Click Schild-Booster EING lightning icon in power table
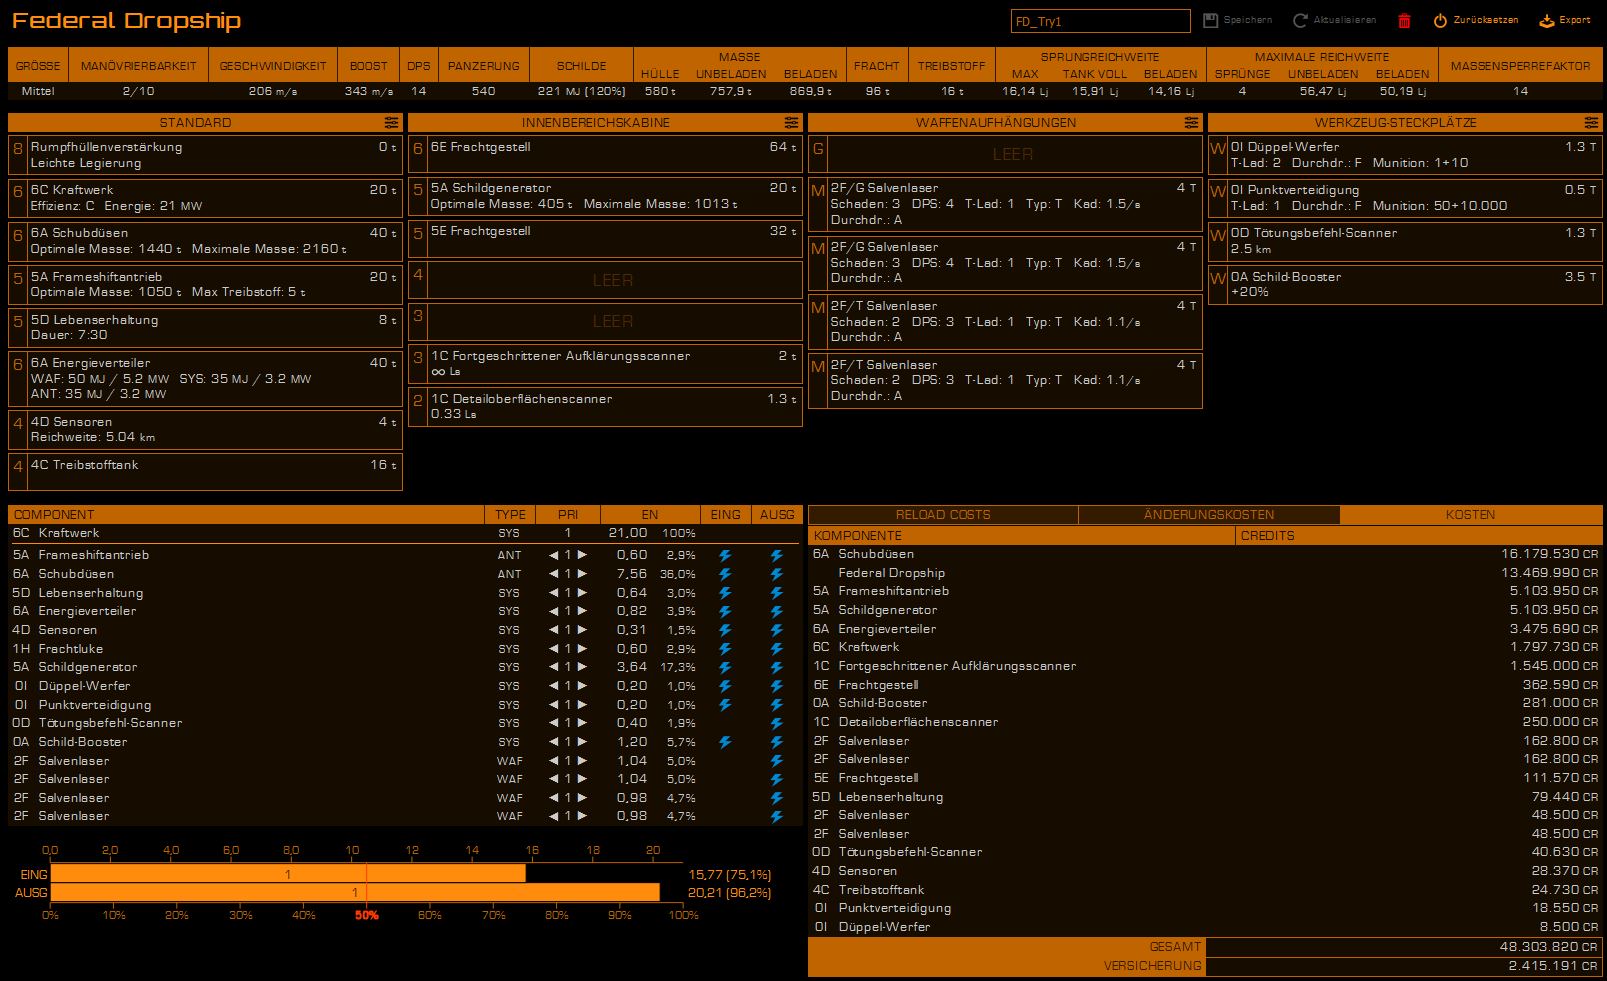Viewport: 1607px width, 981px height. tap(725, 742)
